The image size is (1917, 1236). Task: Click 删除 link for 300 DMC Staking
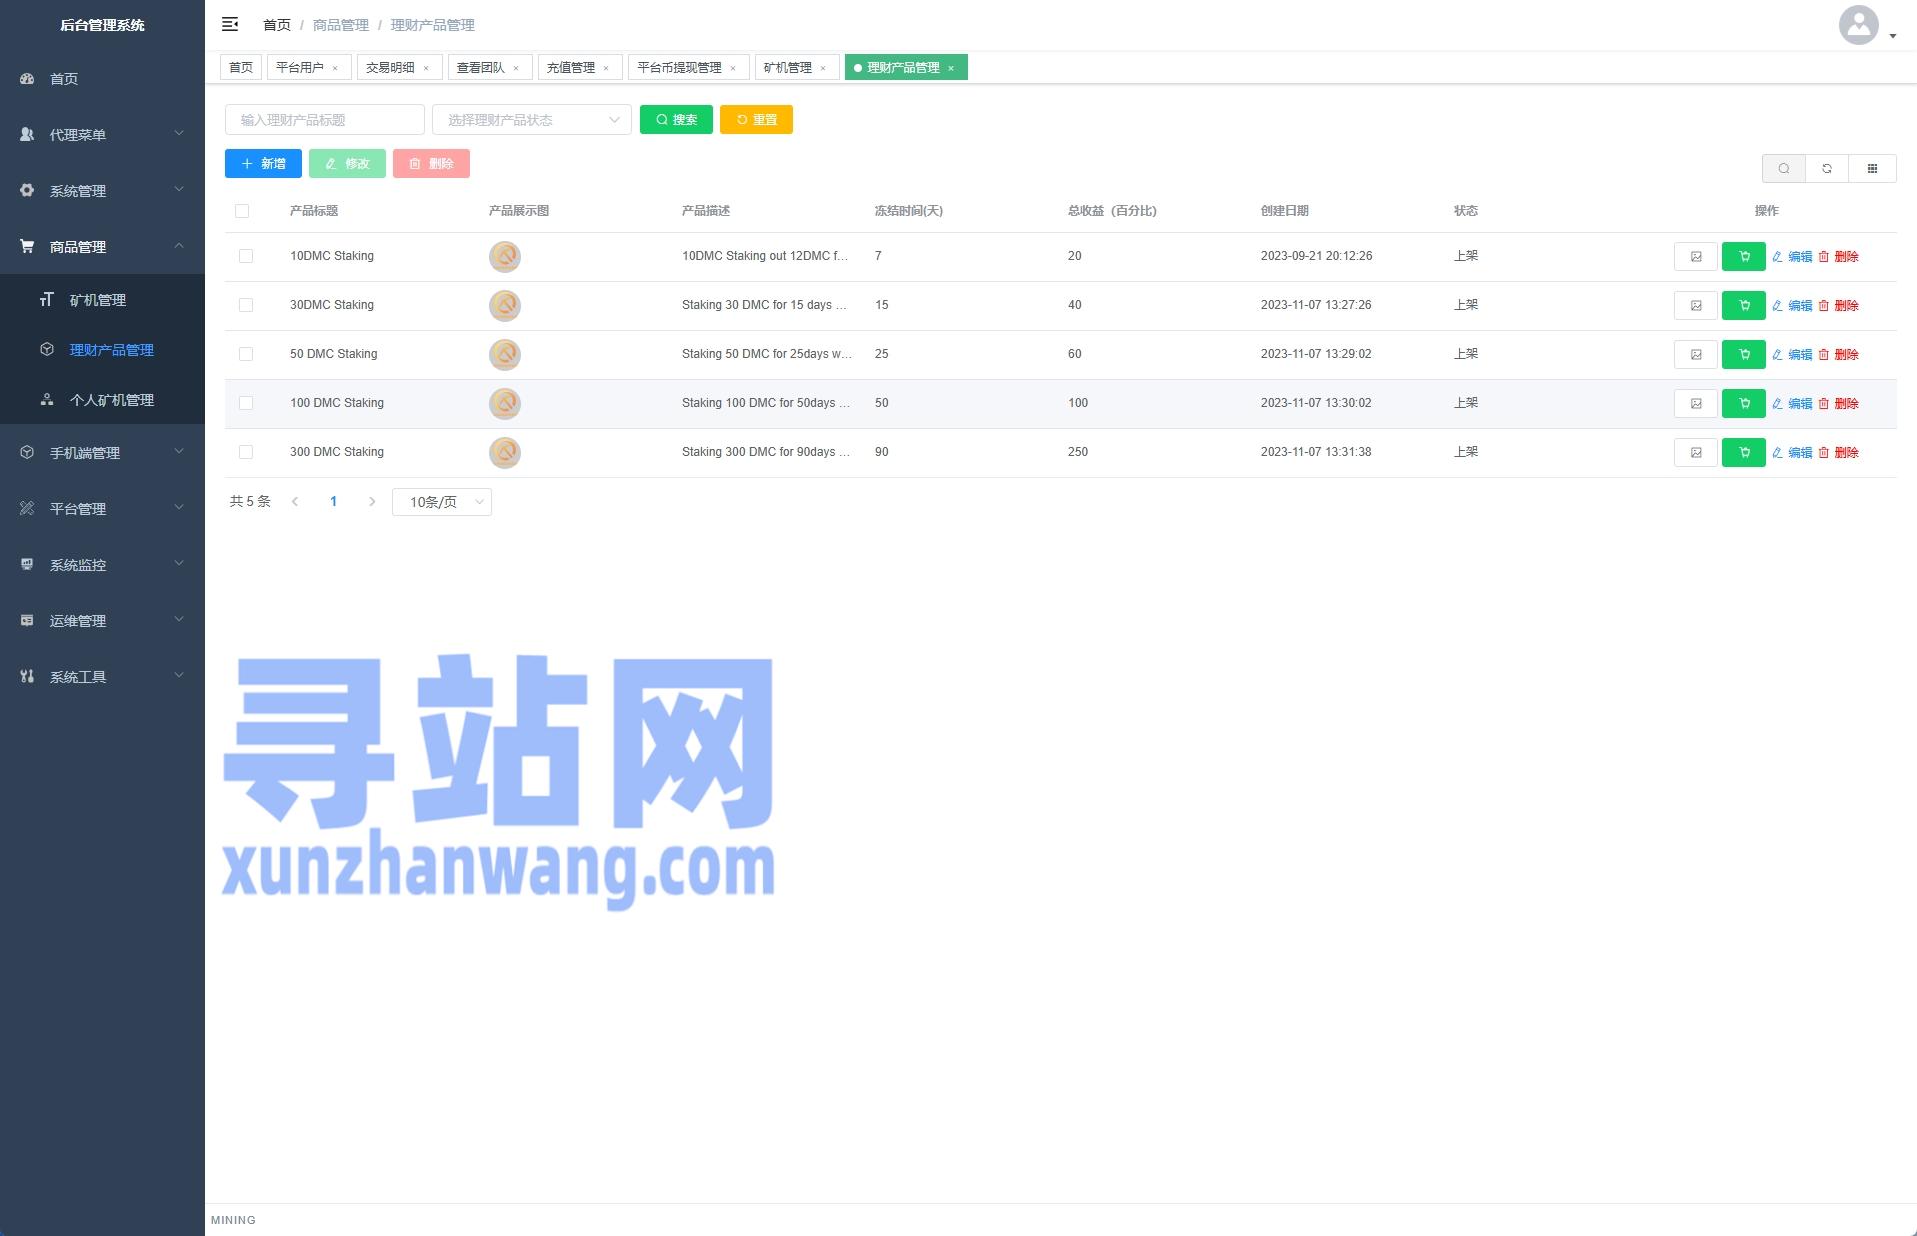point(1838,453)
